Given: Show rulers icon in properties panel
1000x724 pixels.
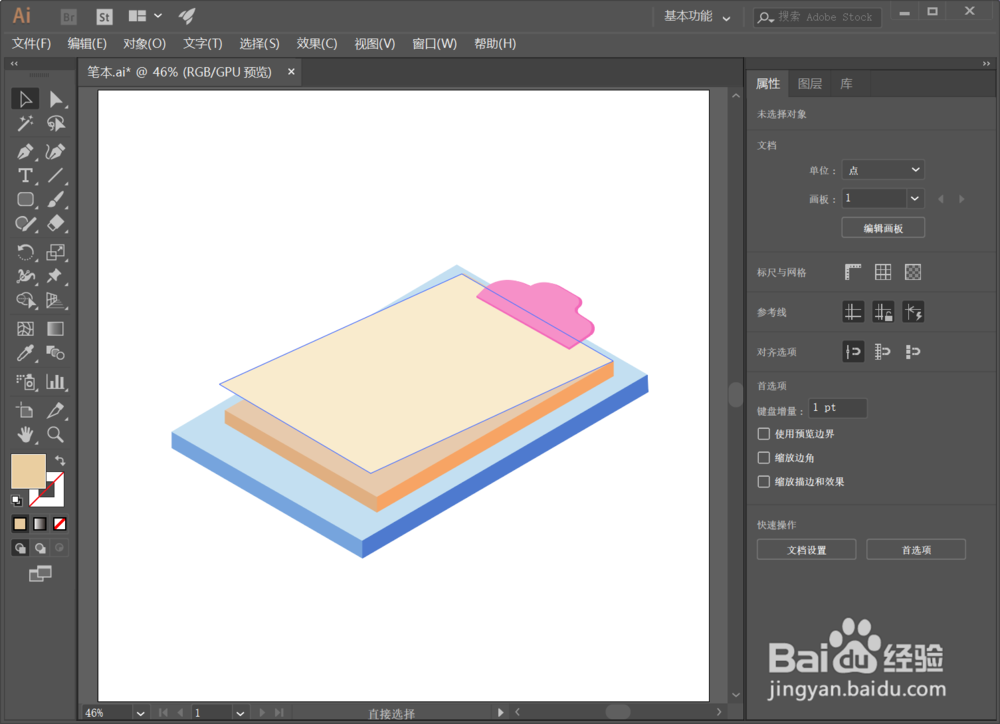Looking at the screenshot, I should pyautogui.click(x=853, y=272).
